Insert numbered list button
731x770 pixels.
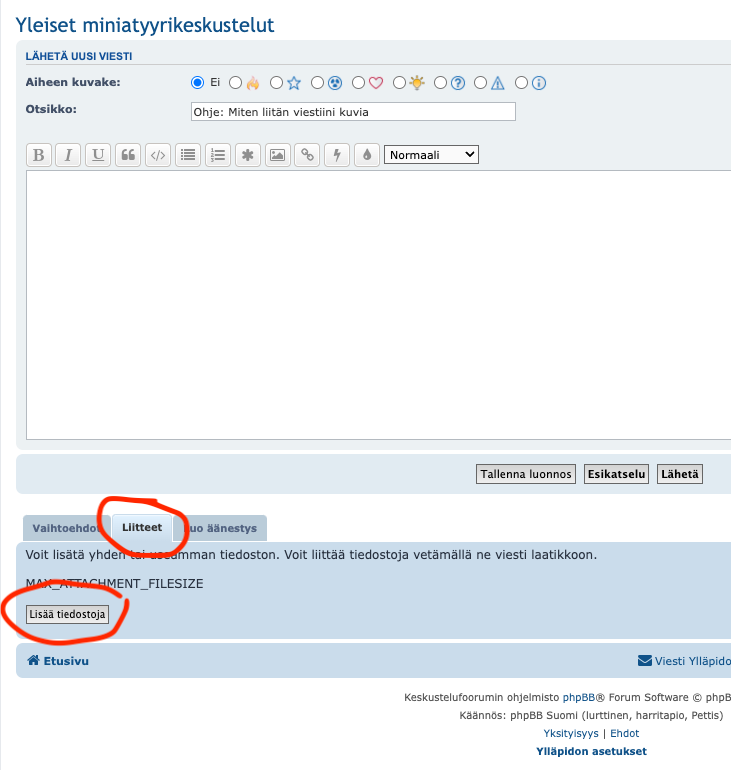point(218,155)
